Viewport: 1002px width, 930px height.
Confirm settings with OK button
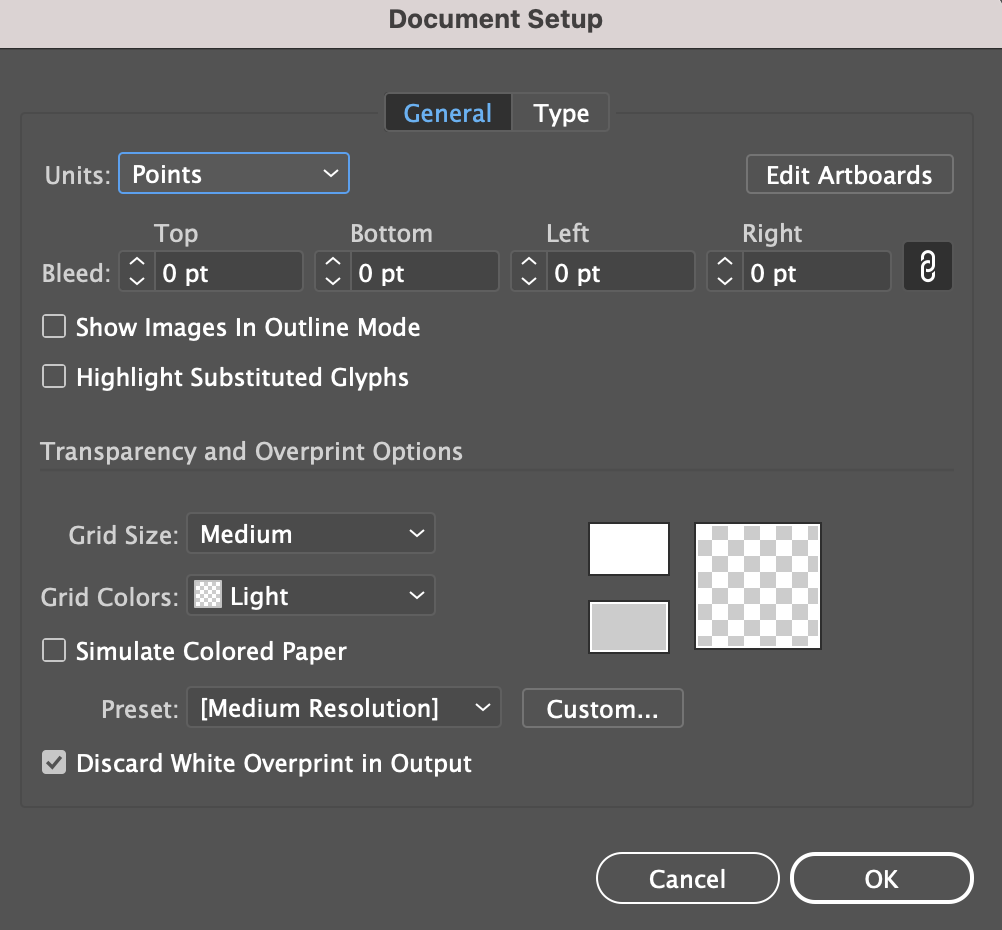882,878
